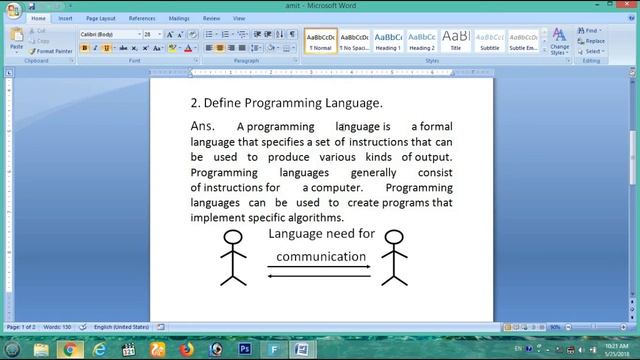Apply the Subtitle style

pyautogui.click(x=490, y=41)
